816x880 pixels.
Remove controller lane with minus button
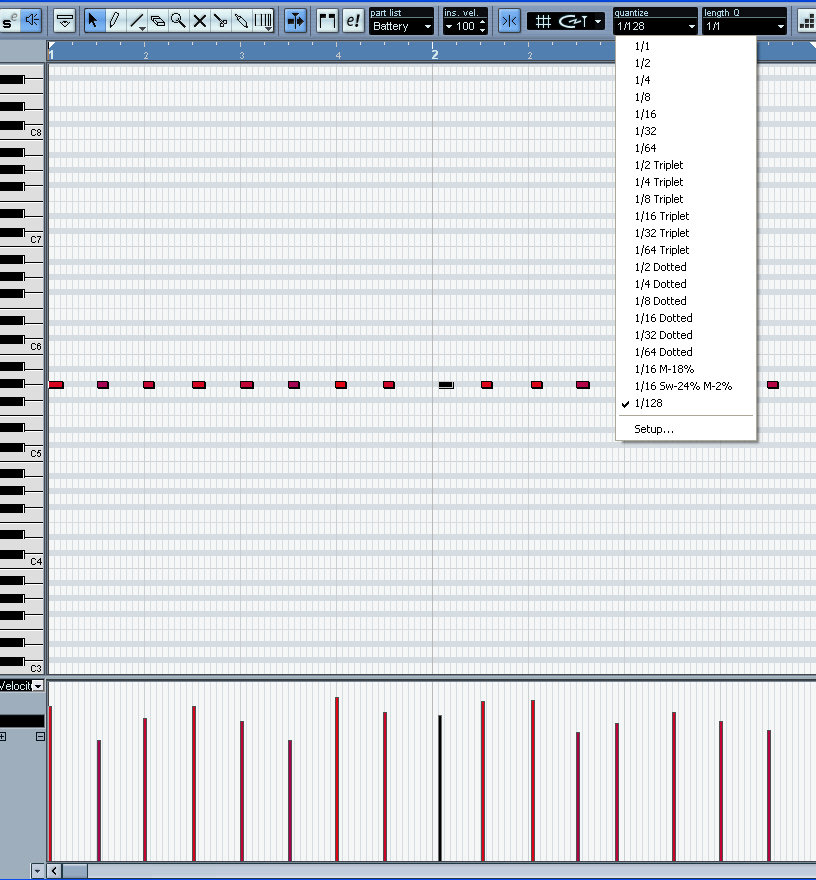40,736
